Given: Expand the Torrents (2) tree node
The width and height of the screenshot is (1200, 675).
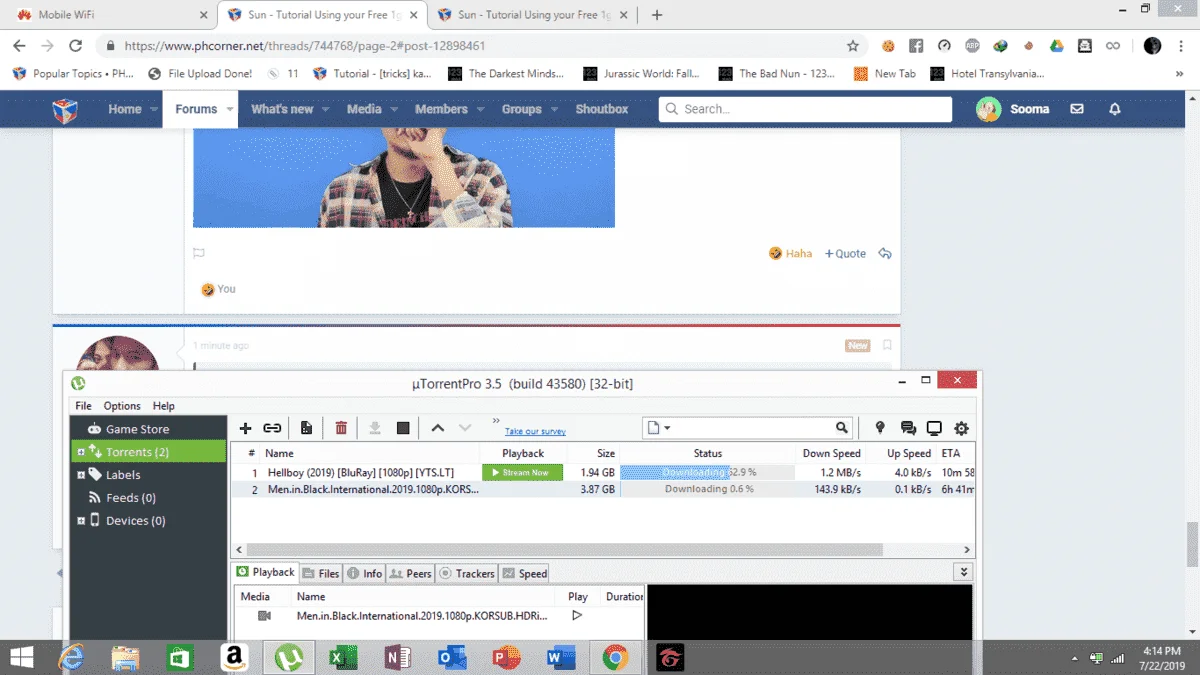Looking at the screenshot, I should pos(81,452).
